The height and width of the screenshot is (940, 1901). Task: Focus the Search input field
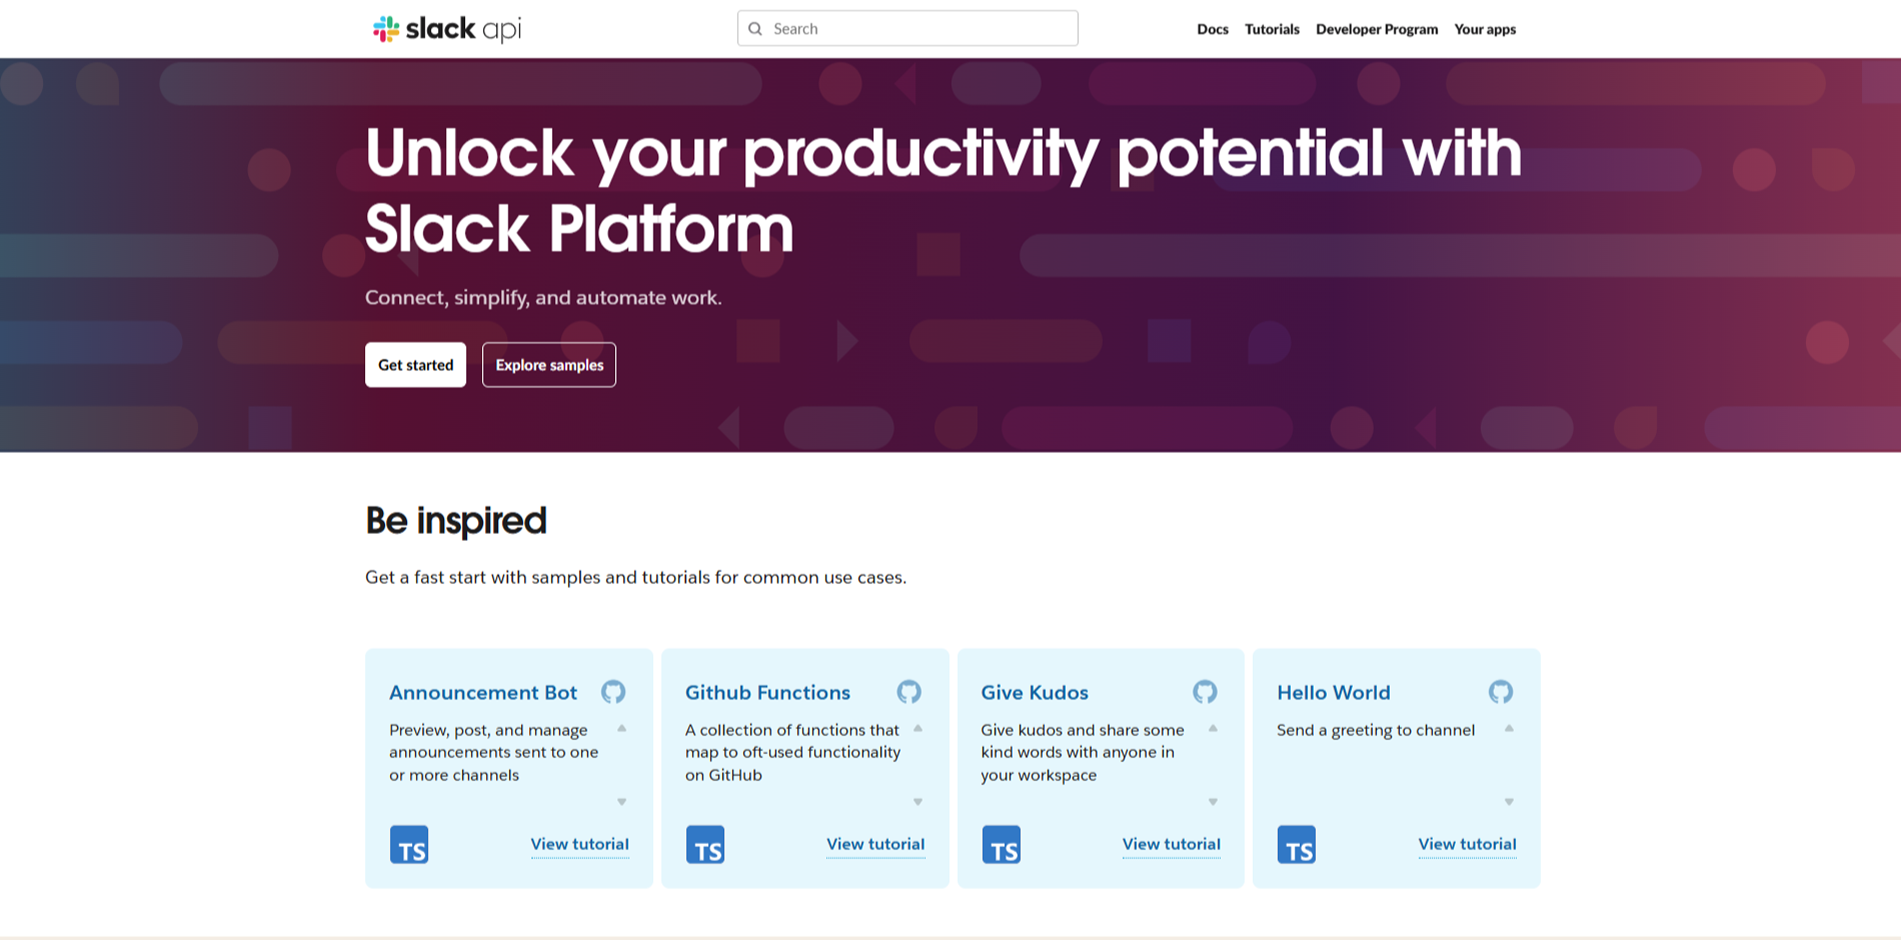(x=907, y=29)
